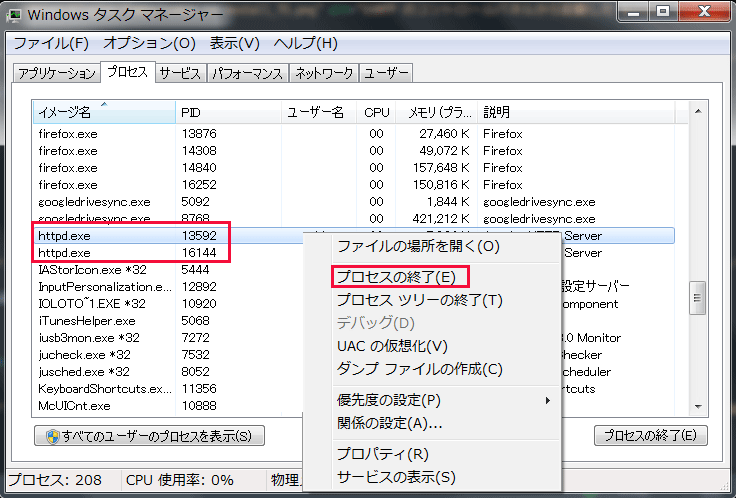Open the 優先度の設定 submenu arrow
The height and width of the screenshot is (498, 736).
[546, 400]
